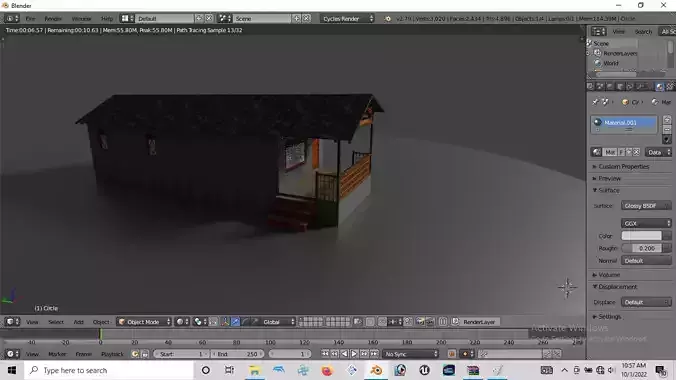The height and width of the screenshot is (380, 676).
Task: Open the material Data link dropdown
Action: tap(658, 152)
